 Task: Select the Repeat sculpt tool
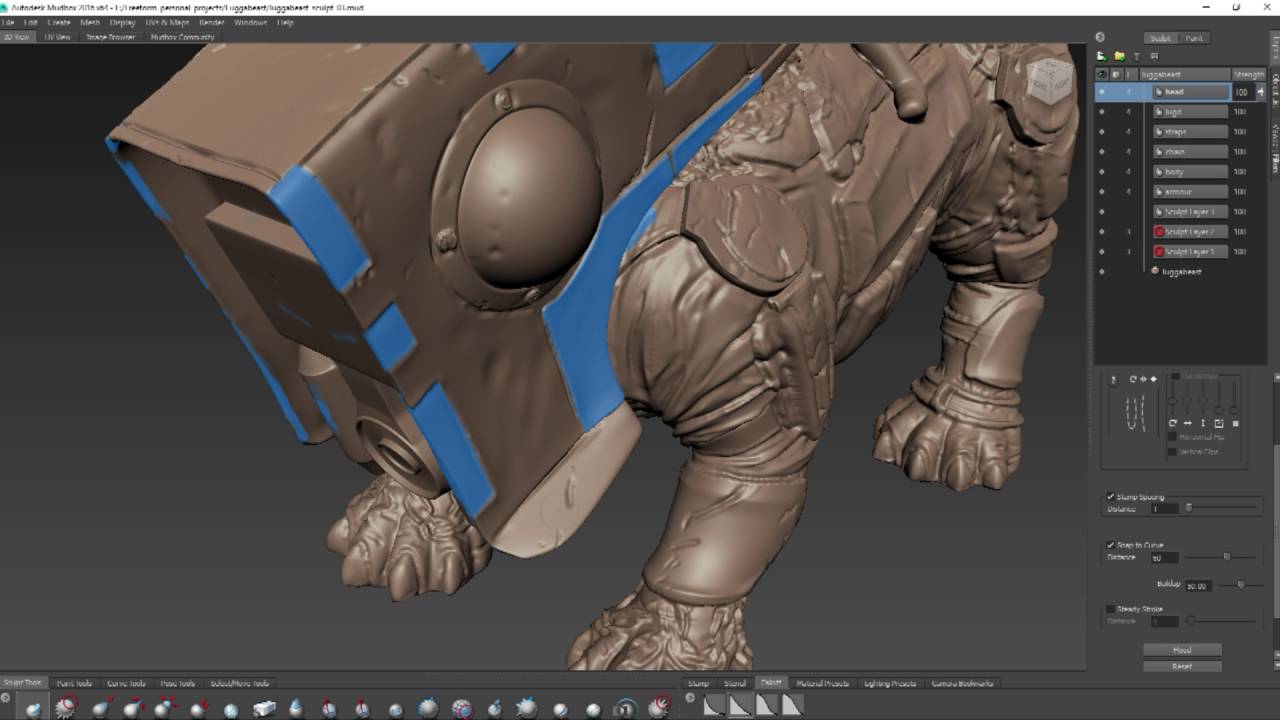click(x=296, y=708)
